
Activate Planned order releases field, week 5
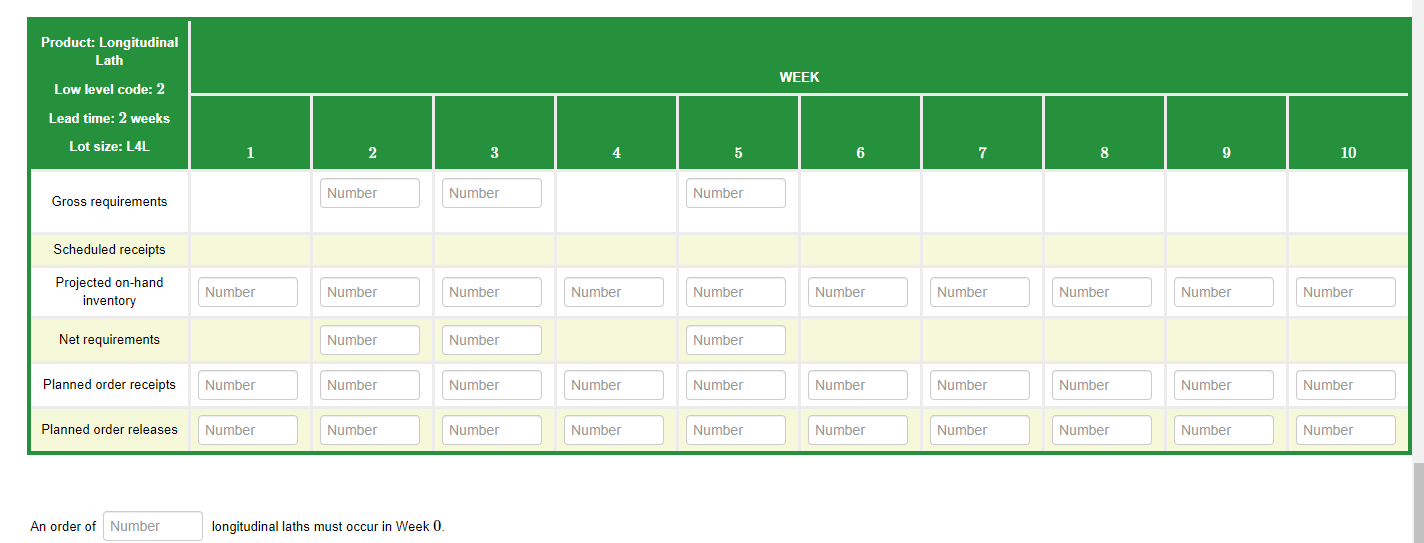coord(736,430)
